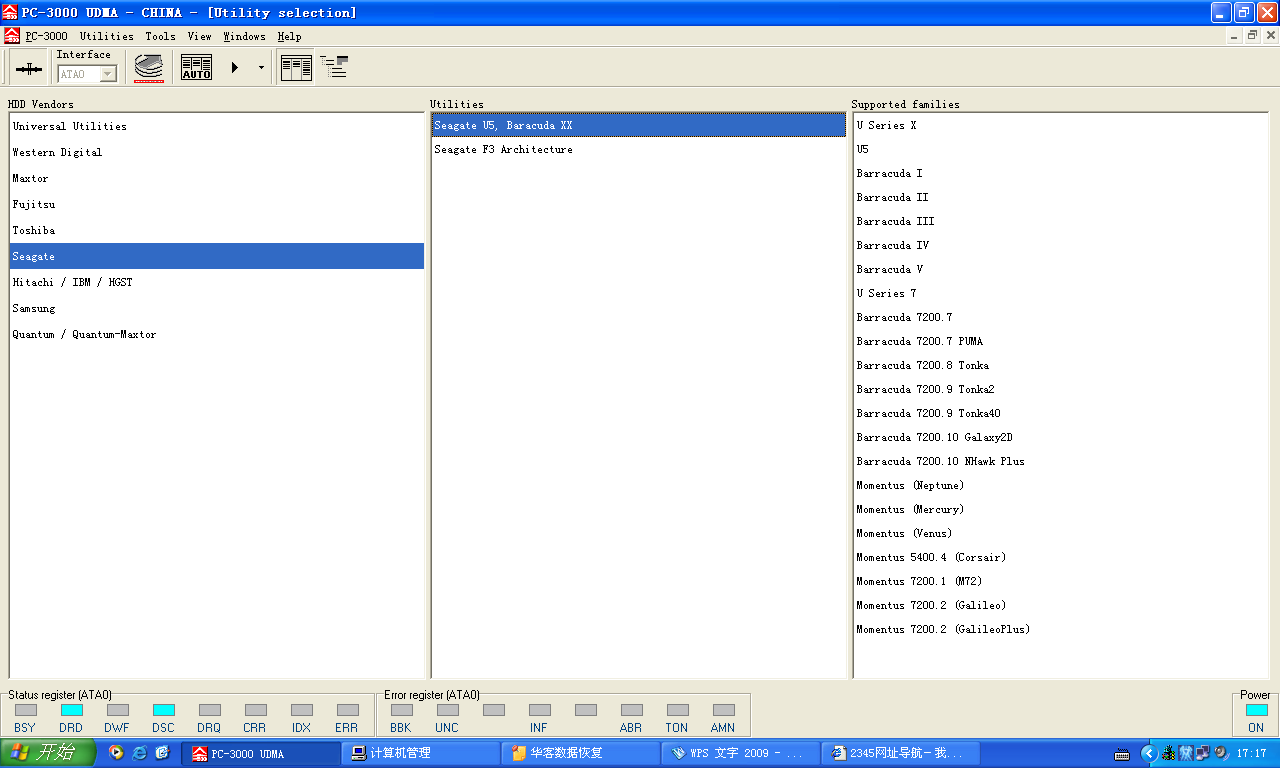Click the keyboard language bar icon
Viewport: 1280px width, 768px height.
(x=1122, y=754)
